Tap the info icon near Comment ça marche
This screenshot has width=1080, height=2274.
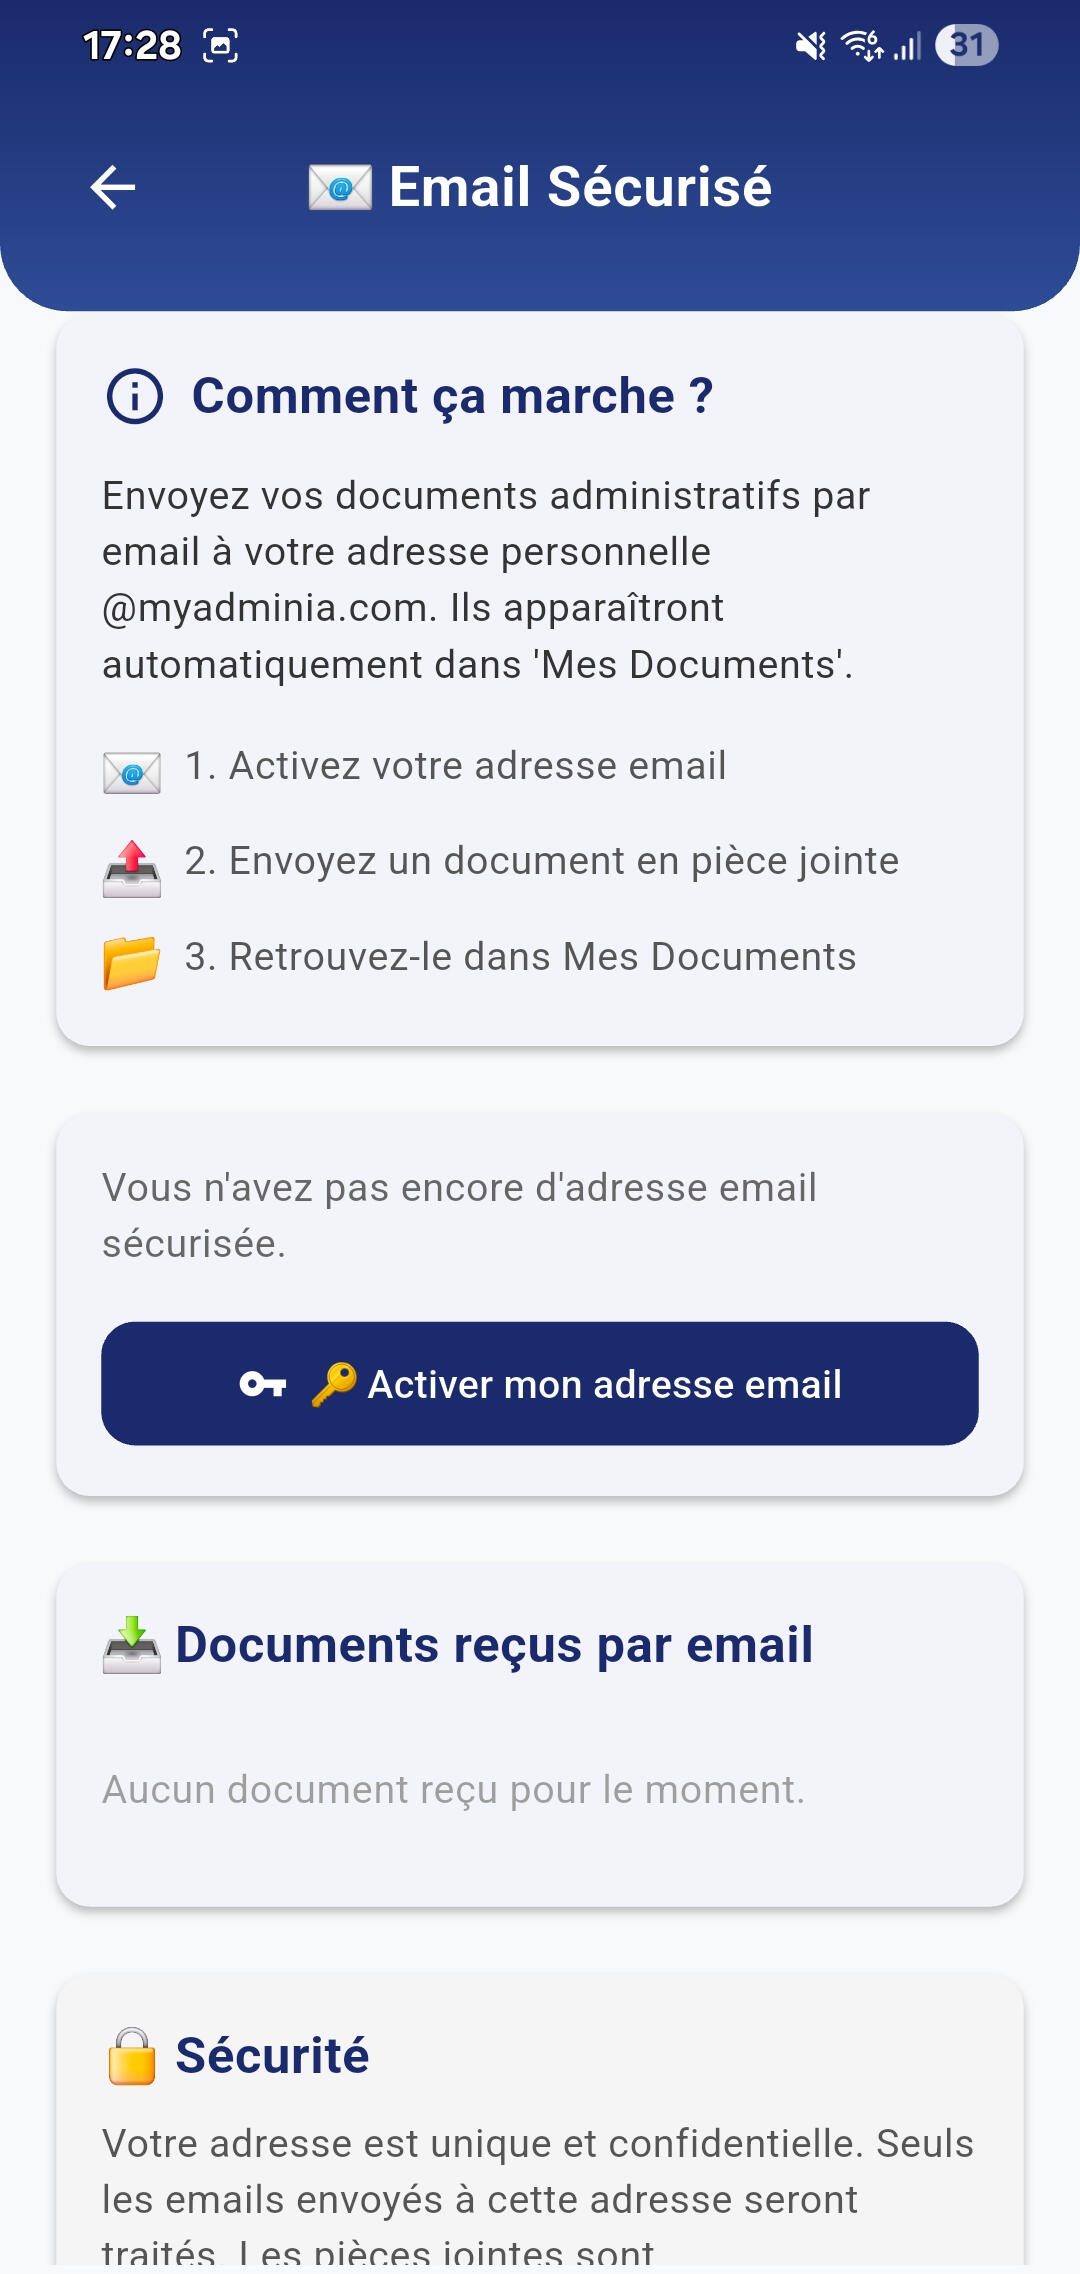[134, 396]
